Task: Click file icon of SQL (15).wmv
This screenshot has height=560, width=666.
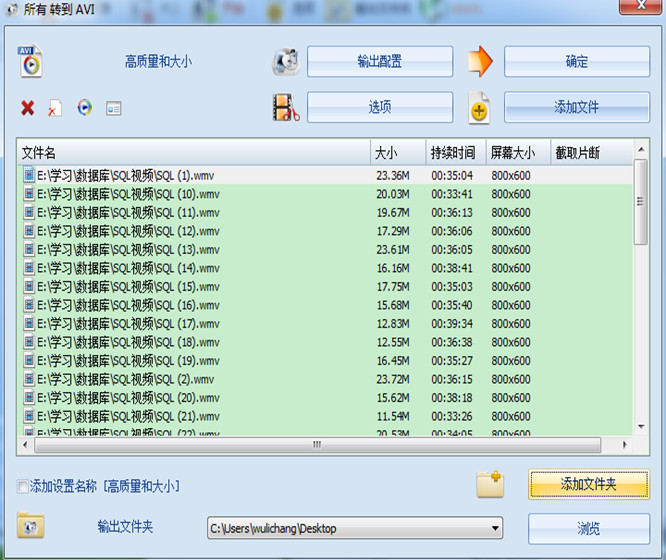Action: click(29, 286)
